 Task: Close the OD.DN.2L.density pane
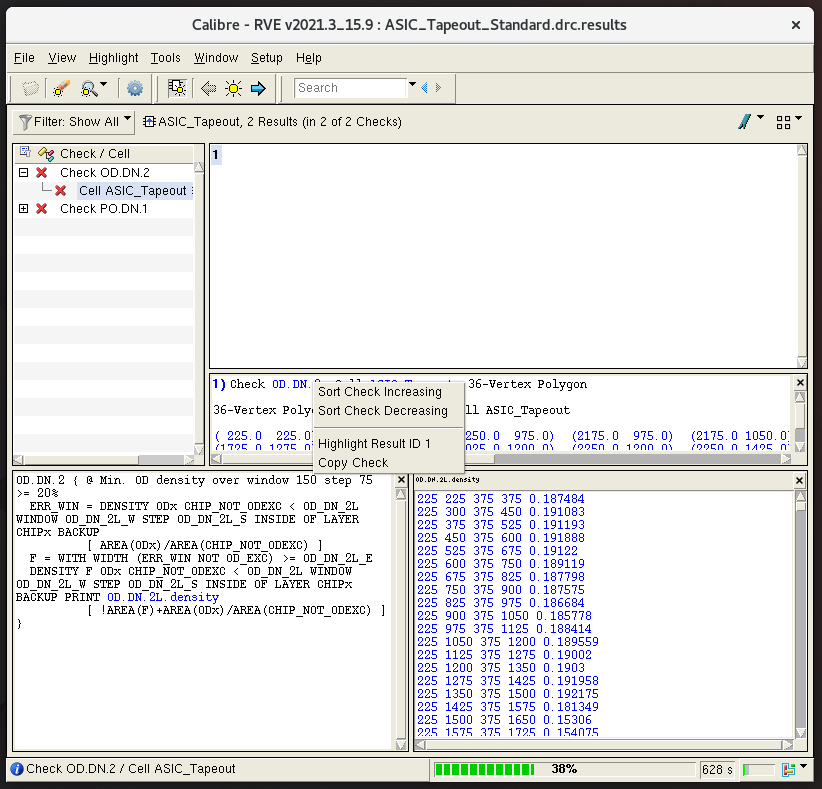pos(799,480)
